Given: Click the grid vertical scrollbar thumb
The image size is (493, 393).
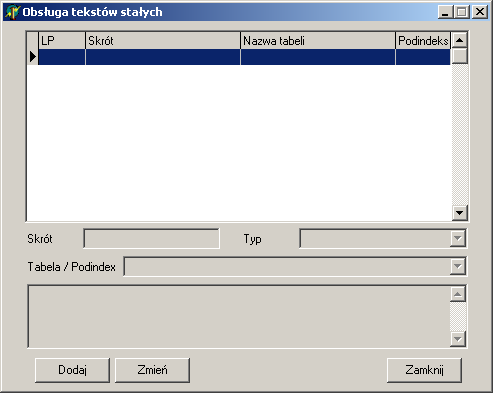Looking at the screenshot, I should point(460,56).
